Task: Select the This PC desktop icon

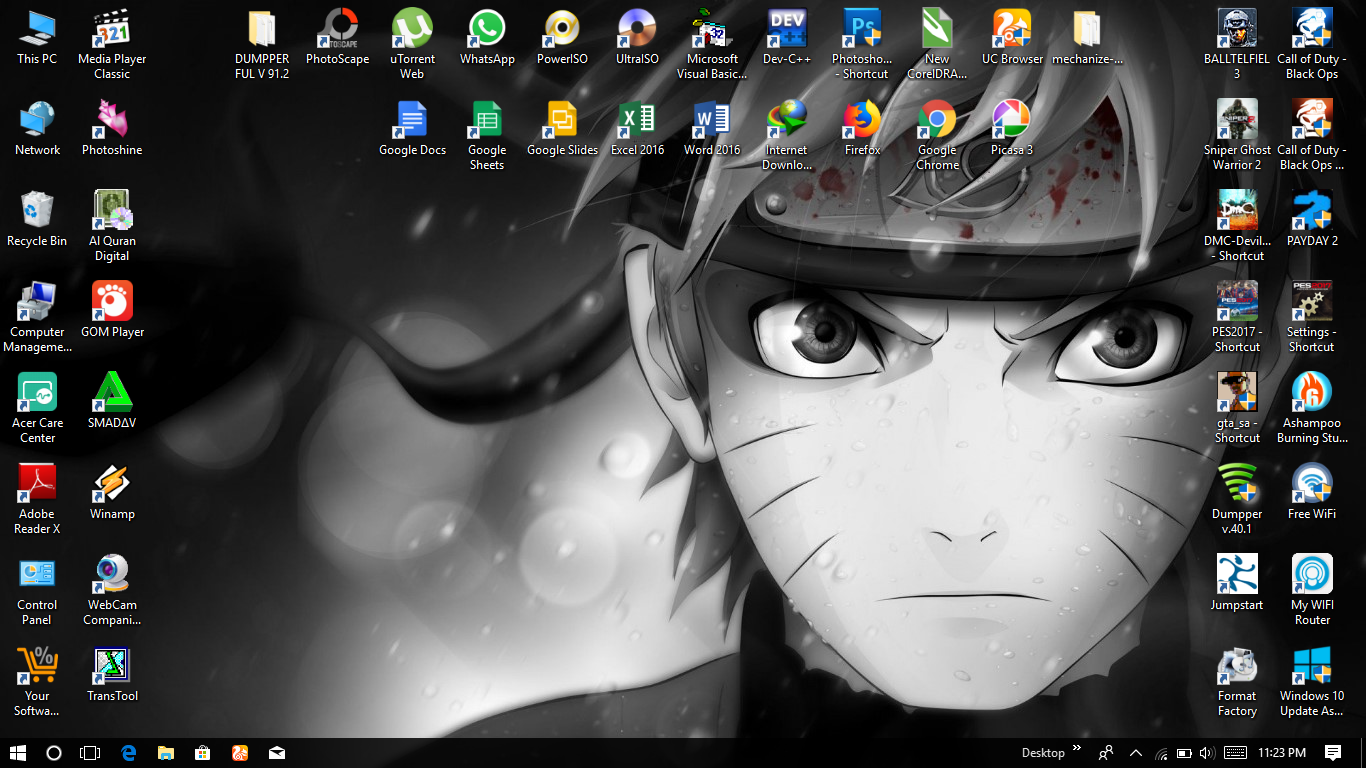Action: pyautogui.click(x=37, y=29)
